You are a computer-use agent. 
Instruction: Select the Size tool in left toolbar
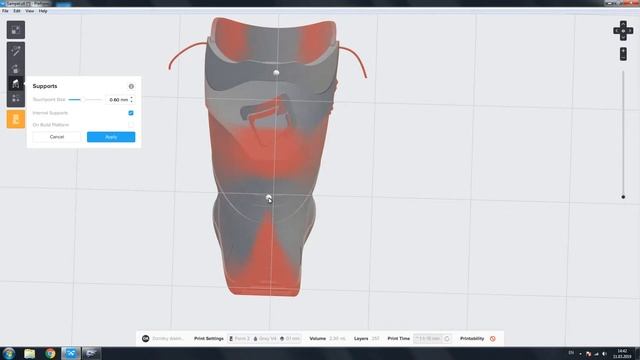tap(16, 30)
